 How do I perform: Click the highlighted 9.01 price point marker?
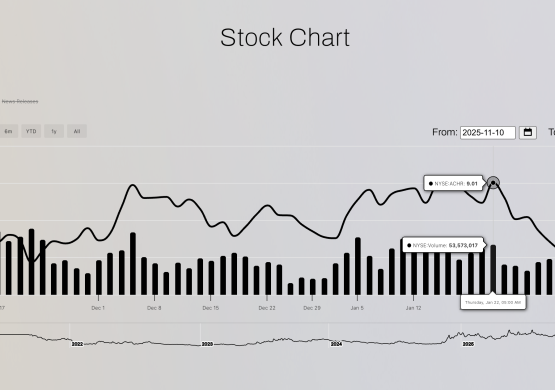493,183
